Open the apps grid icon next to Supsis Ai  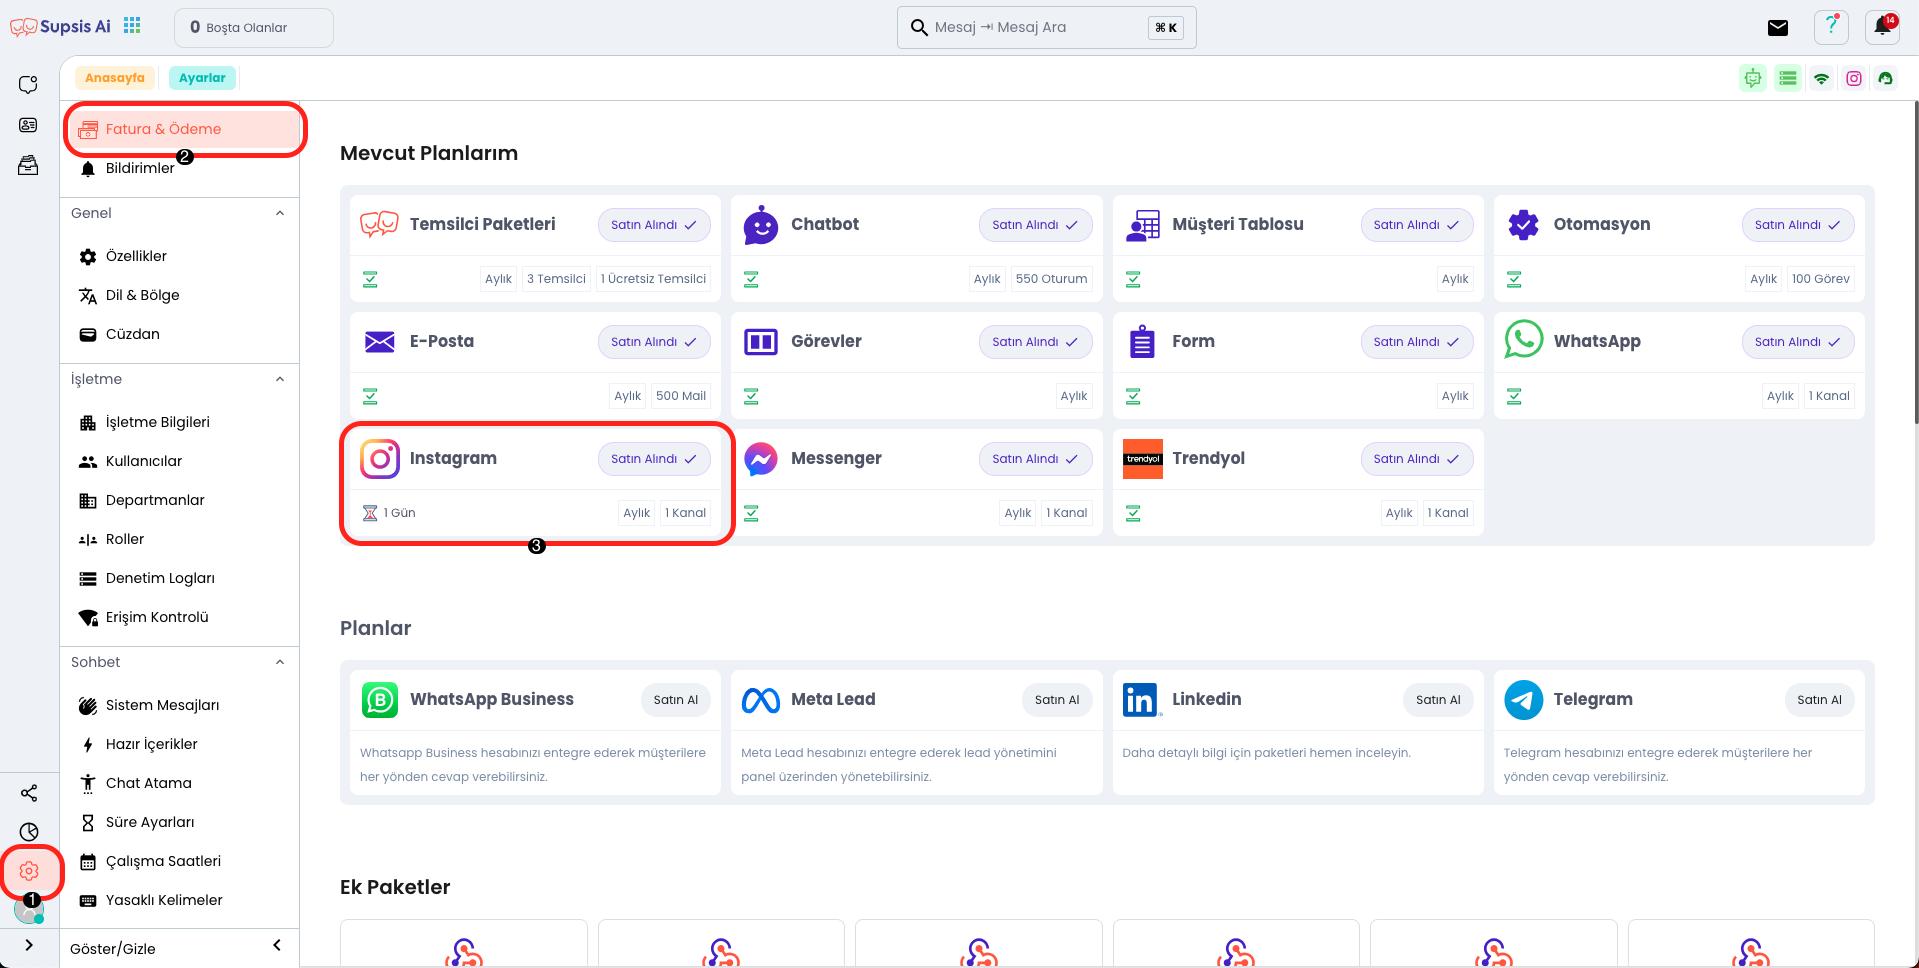click(132, 26)
